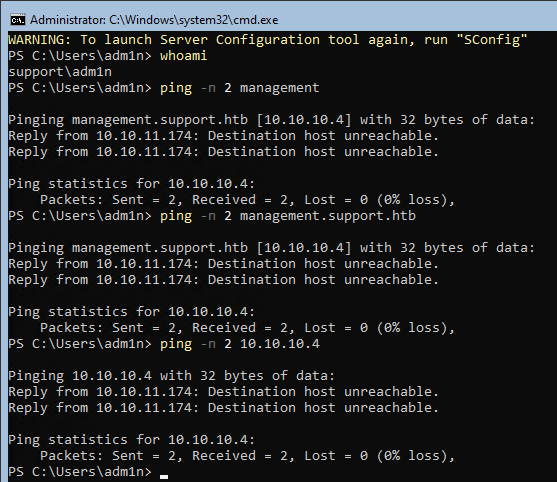Viewport: 557px width, 482px height.
Task: Click the first 'Pinging management.support.htb' output line
Action: 271,120
